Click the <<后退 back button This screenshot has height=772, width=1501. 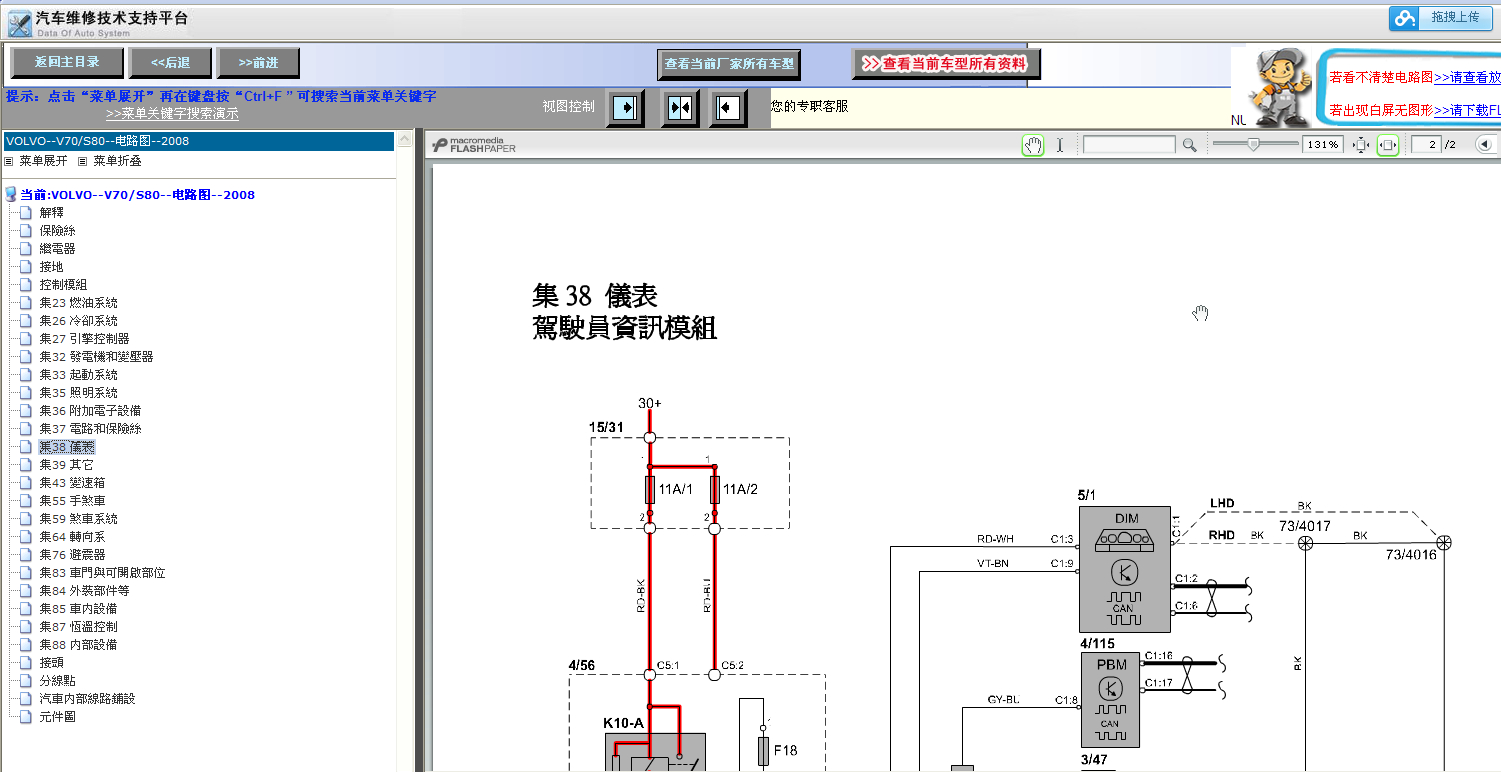coord(171,63)
